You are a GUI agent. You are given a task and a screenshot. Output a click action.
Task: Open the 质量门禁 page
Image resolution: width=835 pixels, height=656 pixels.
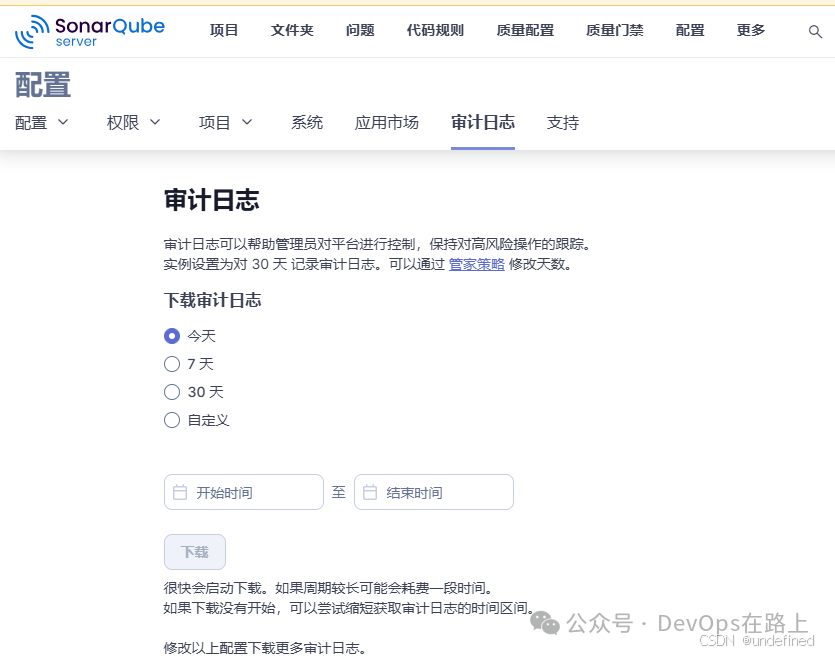coord(613,30)
